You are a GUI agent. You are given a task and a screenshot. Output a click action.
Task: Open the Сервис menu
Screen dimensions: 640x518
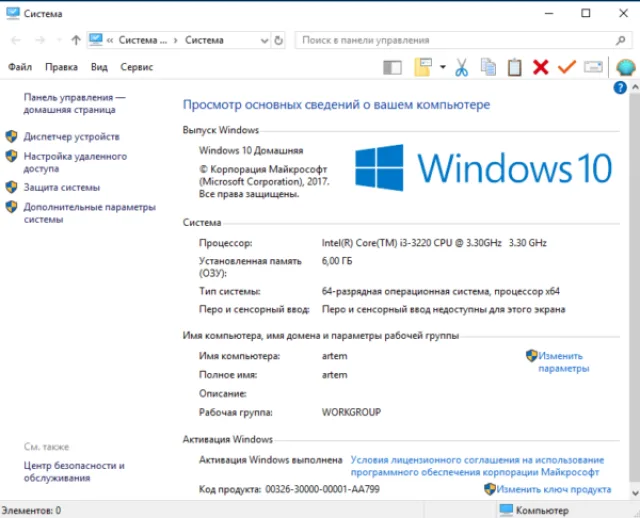(136, 67)
